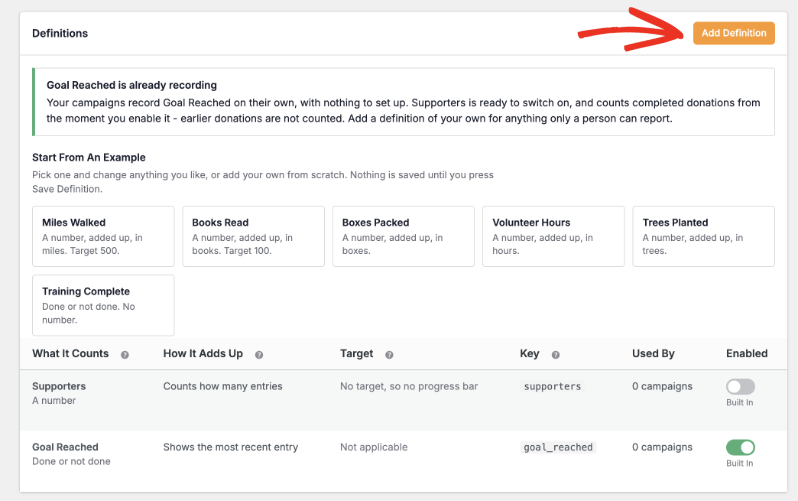This screenshot has width=798, height=501.
Task: Click 'No target, so no progress bar' text
Action: [409, 386]
